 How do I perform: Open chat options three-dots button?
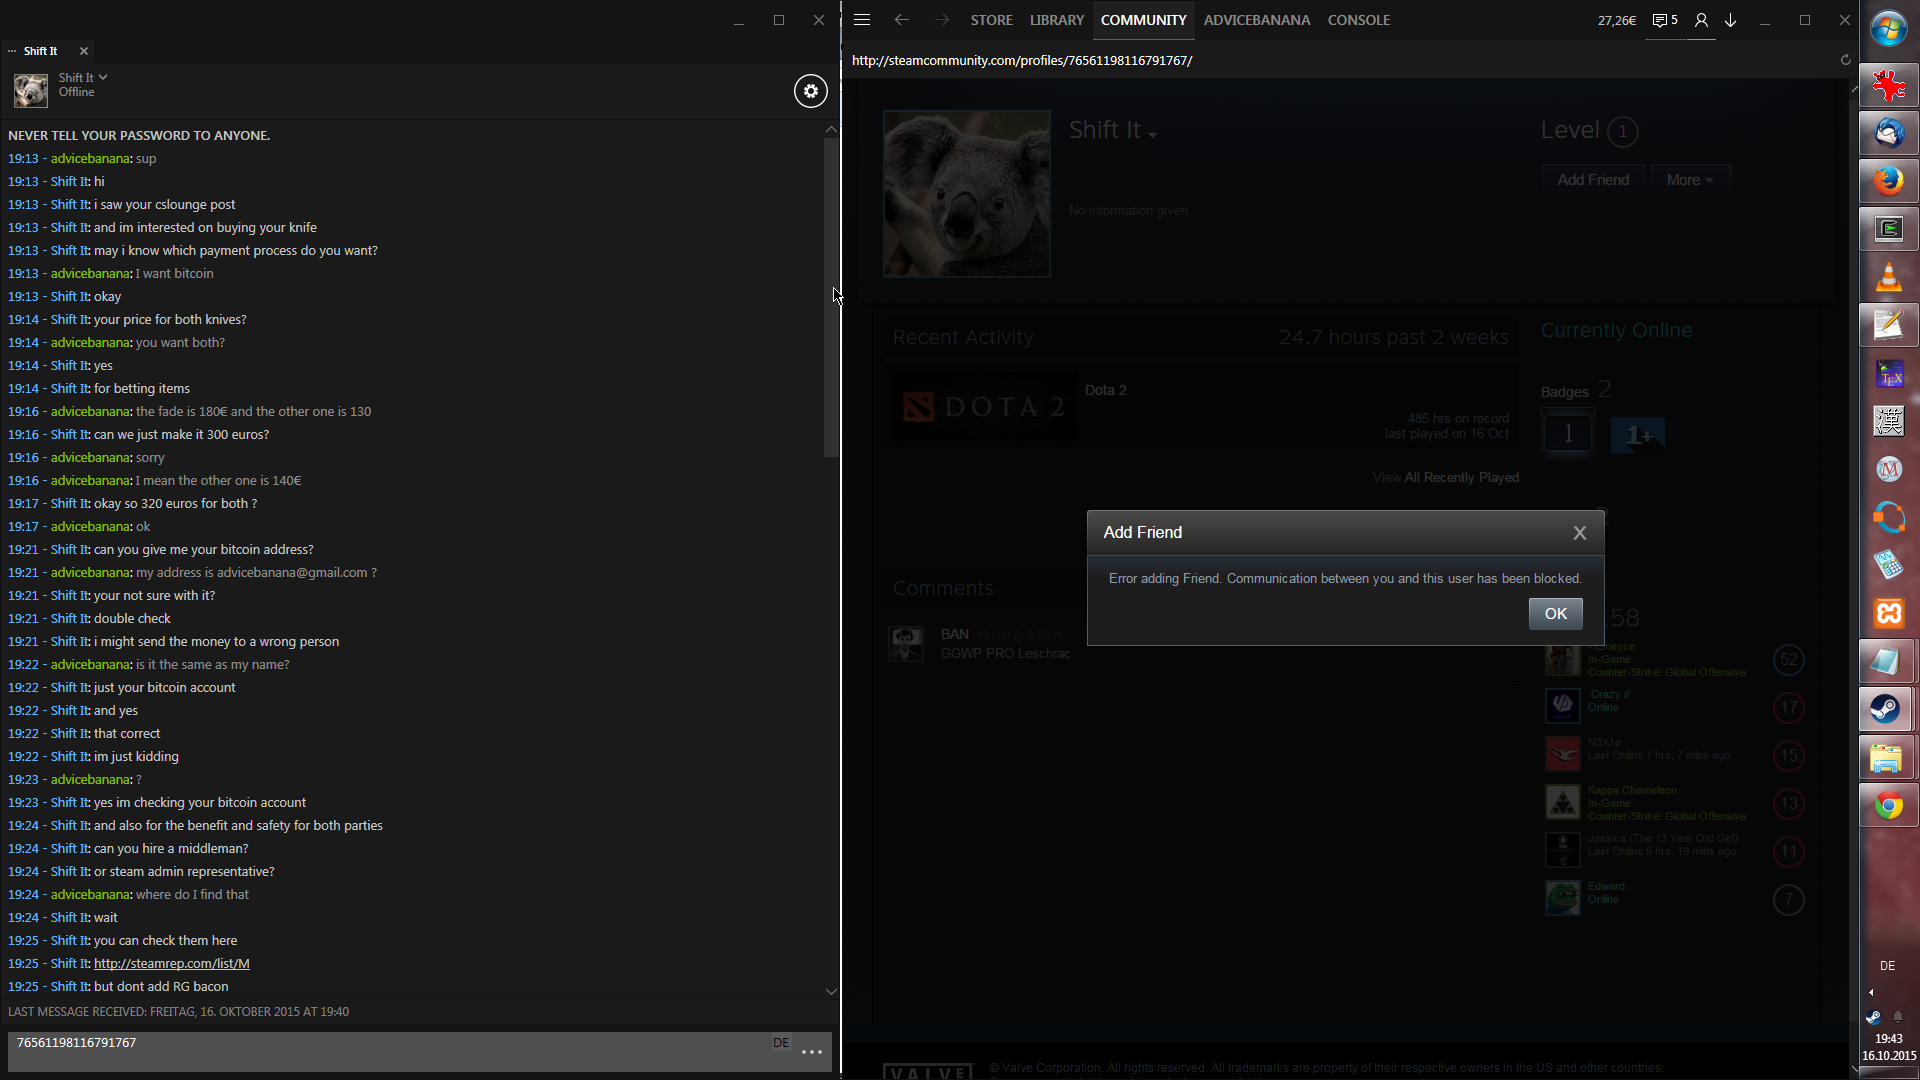click(x=812, y=1052)
